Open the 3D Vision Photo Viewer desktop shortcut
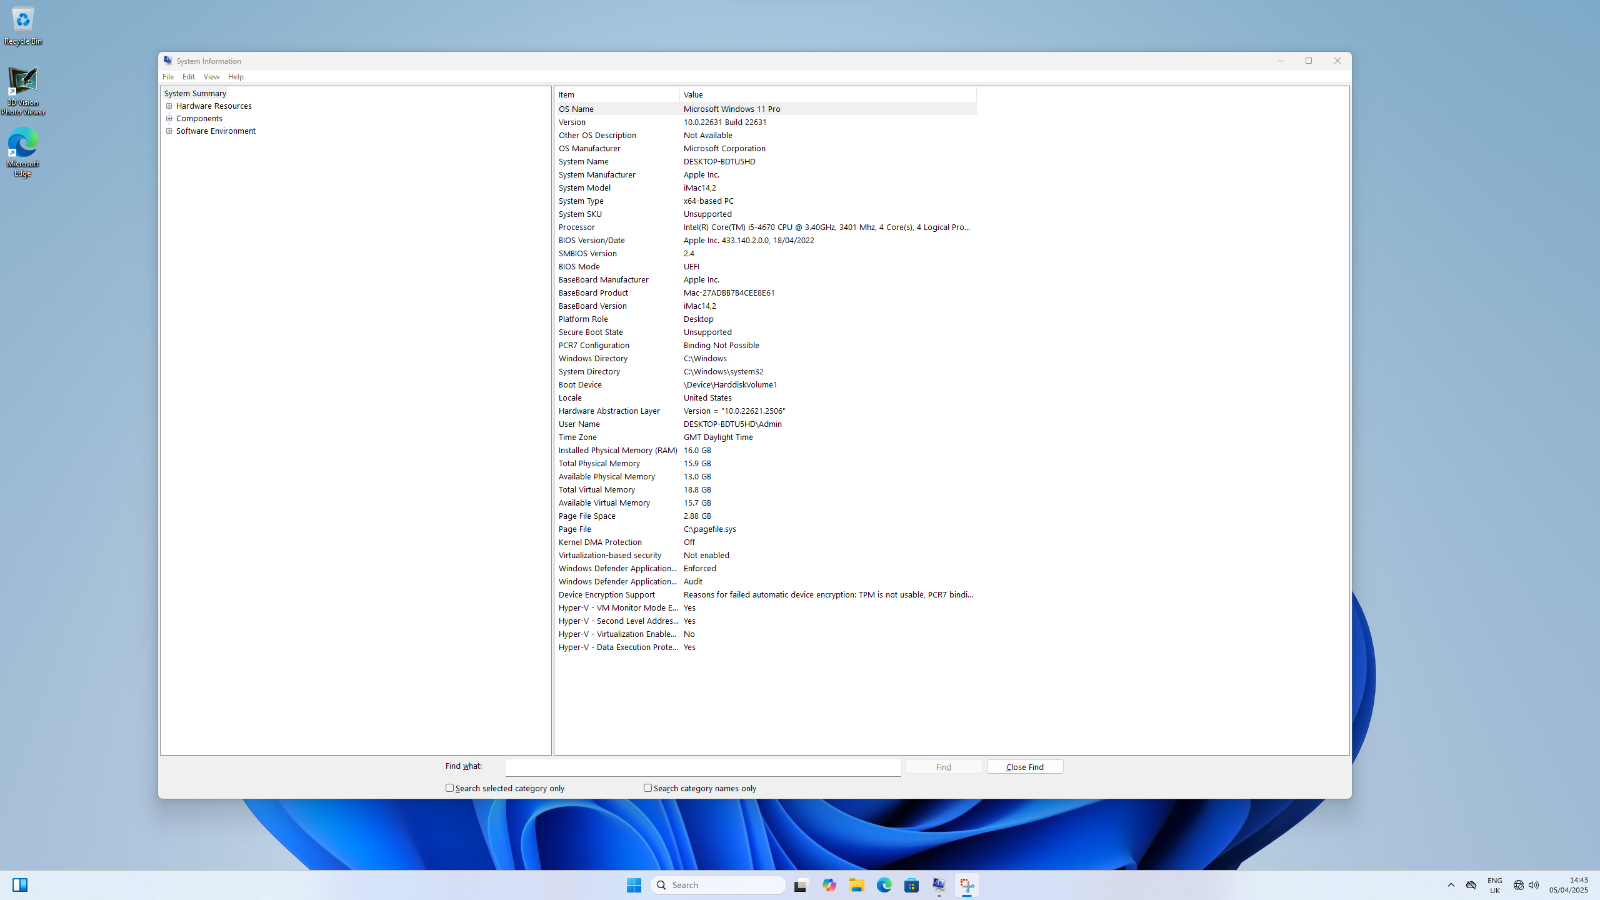The width and height of the screenshot is (1600, 900). 22,91
